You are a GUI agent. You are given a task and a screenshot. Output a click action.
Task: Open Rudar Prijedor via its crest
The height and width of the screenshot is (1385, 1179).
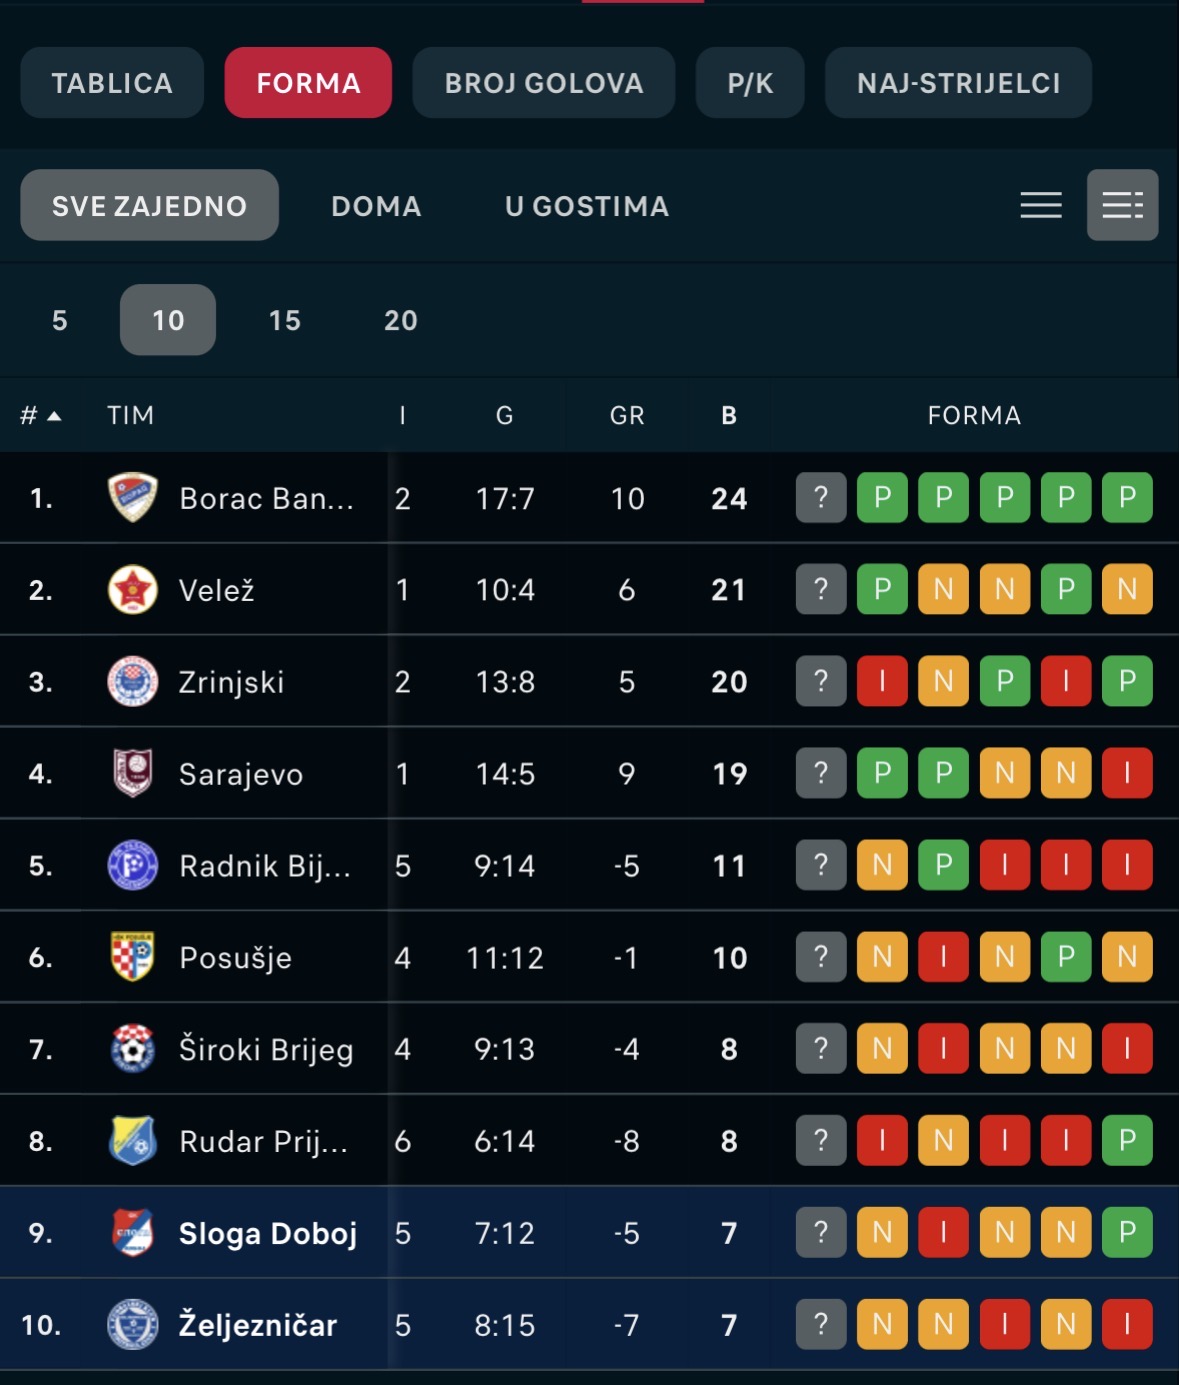coord(133,1142)
